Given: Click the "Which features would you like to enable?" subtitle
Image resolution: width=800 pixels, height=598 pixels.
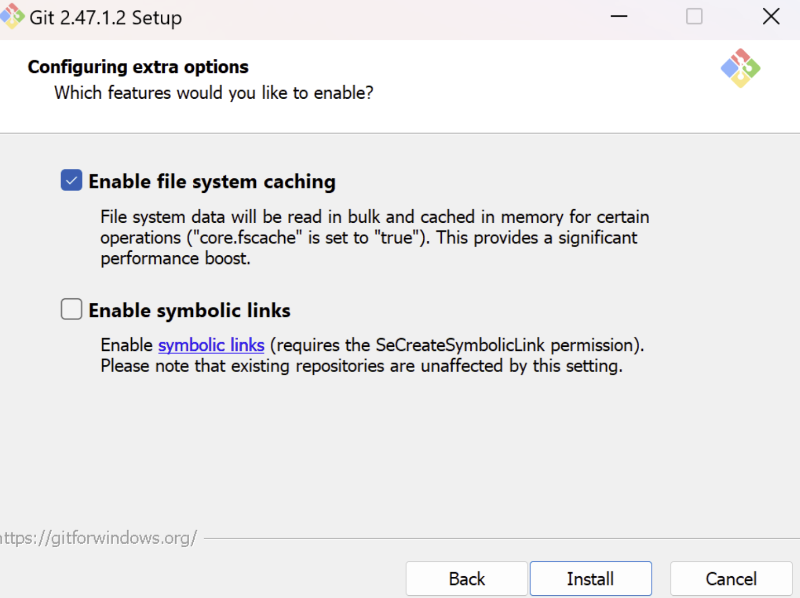Looking at the screenshot, I should 214,93.
